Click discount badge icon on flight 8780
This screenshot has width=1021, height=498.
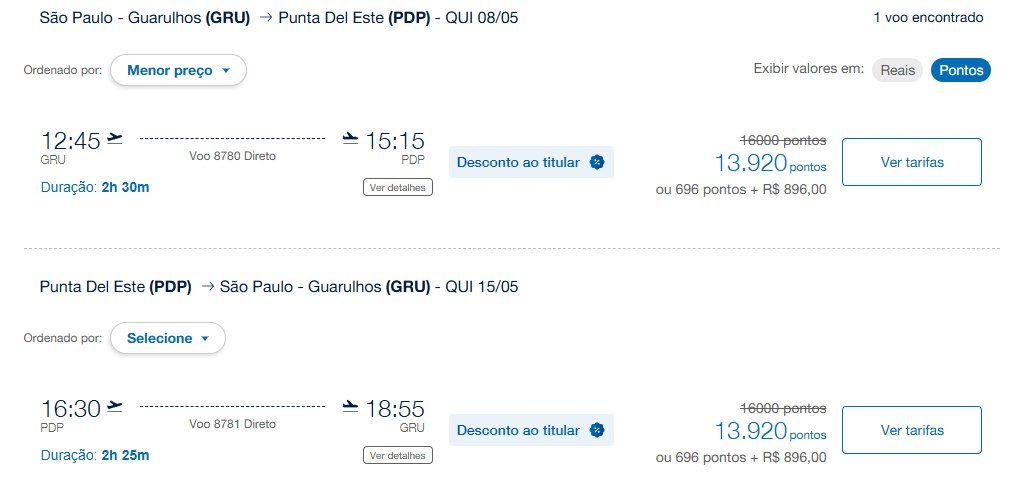(597, 162)
